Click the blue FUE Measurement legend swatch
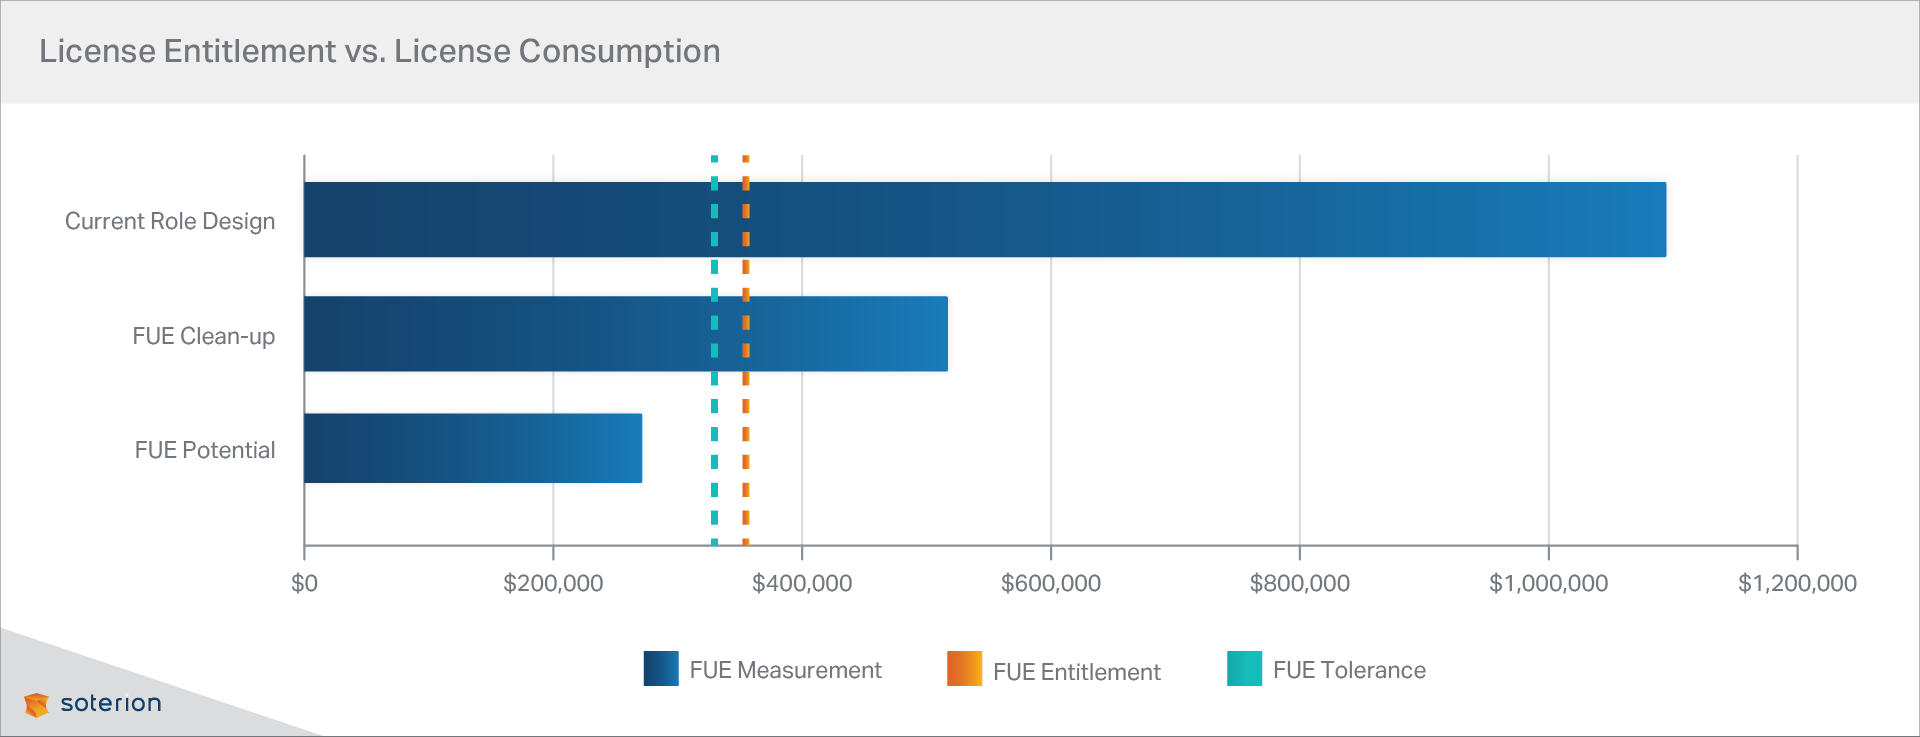Screen dimensions: 1920x737 coord(660,669)
